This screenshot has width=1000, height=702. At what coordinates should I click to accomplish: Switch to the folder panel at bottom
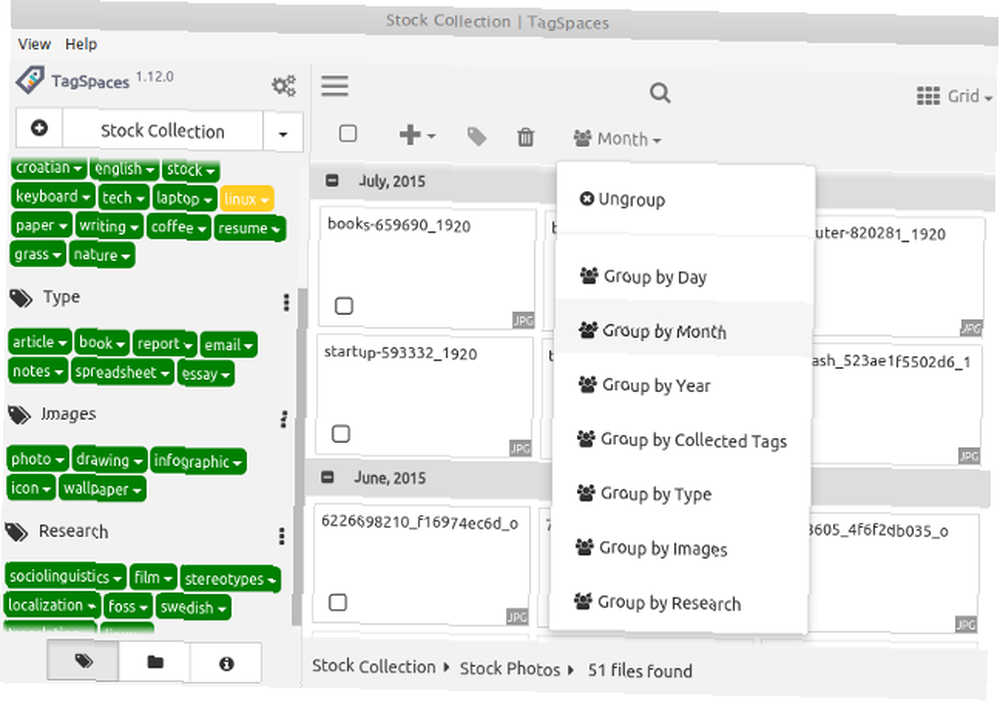[x=154, y=662]
